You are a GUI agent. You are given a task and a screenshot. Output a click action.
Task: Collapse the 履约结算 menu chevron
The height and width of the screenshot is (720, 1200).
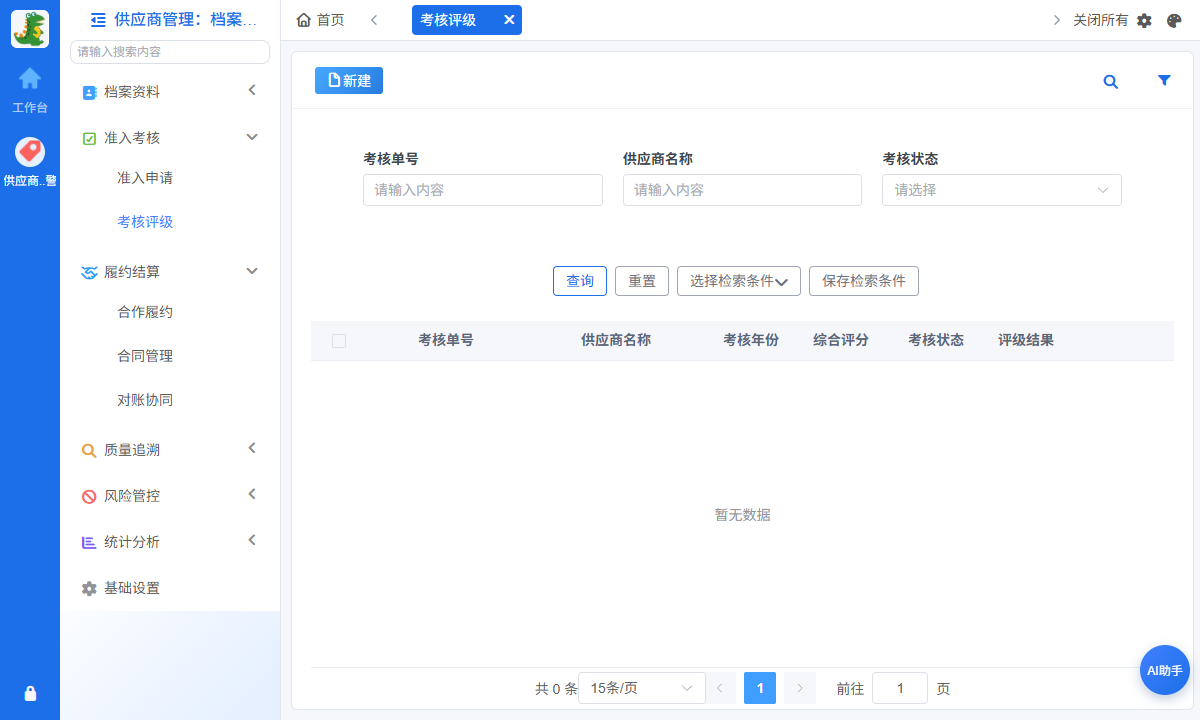[252, 271]
